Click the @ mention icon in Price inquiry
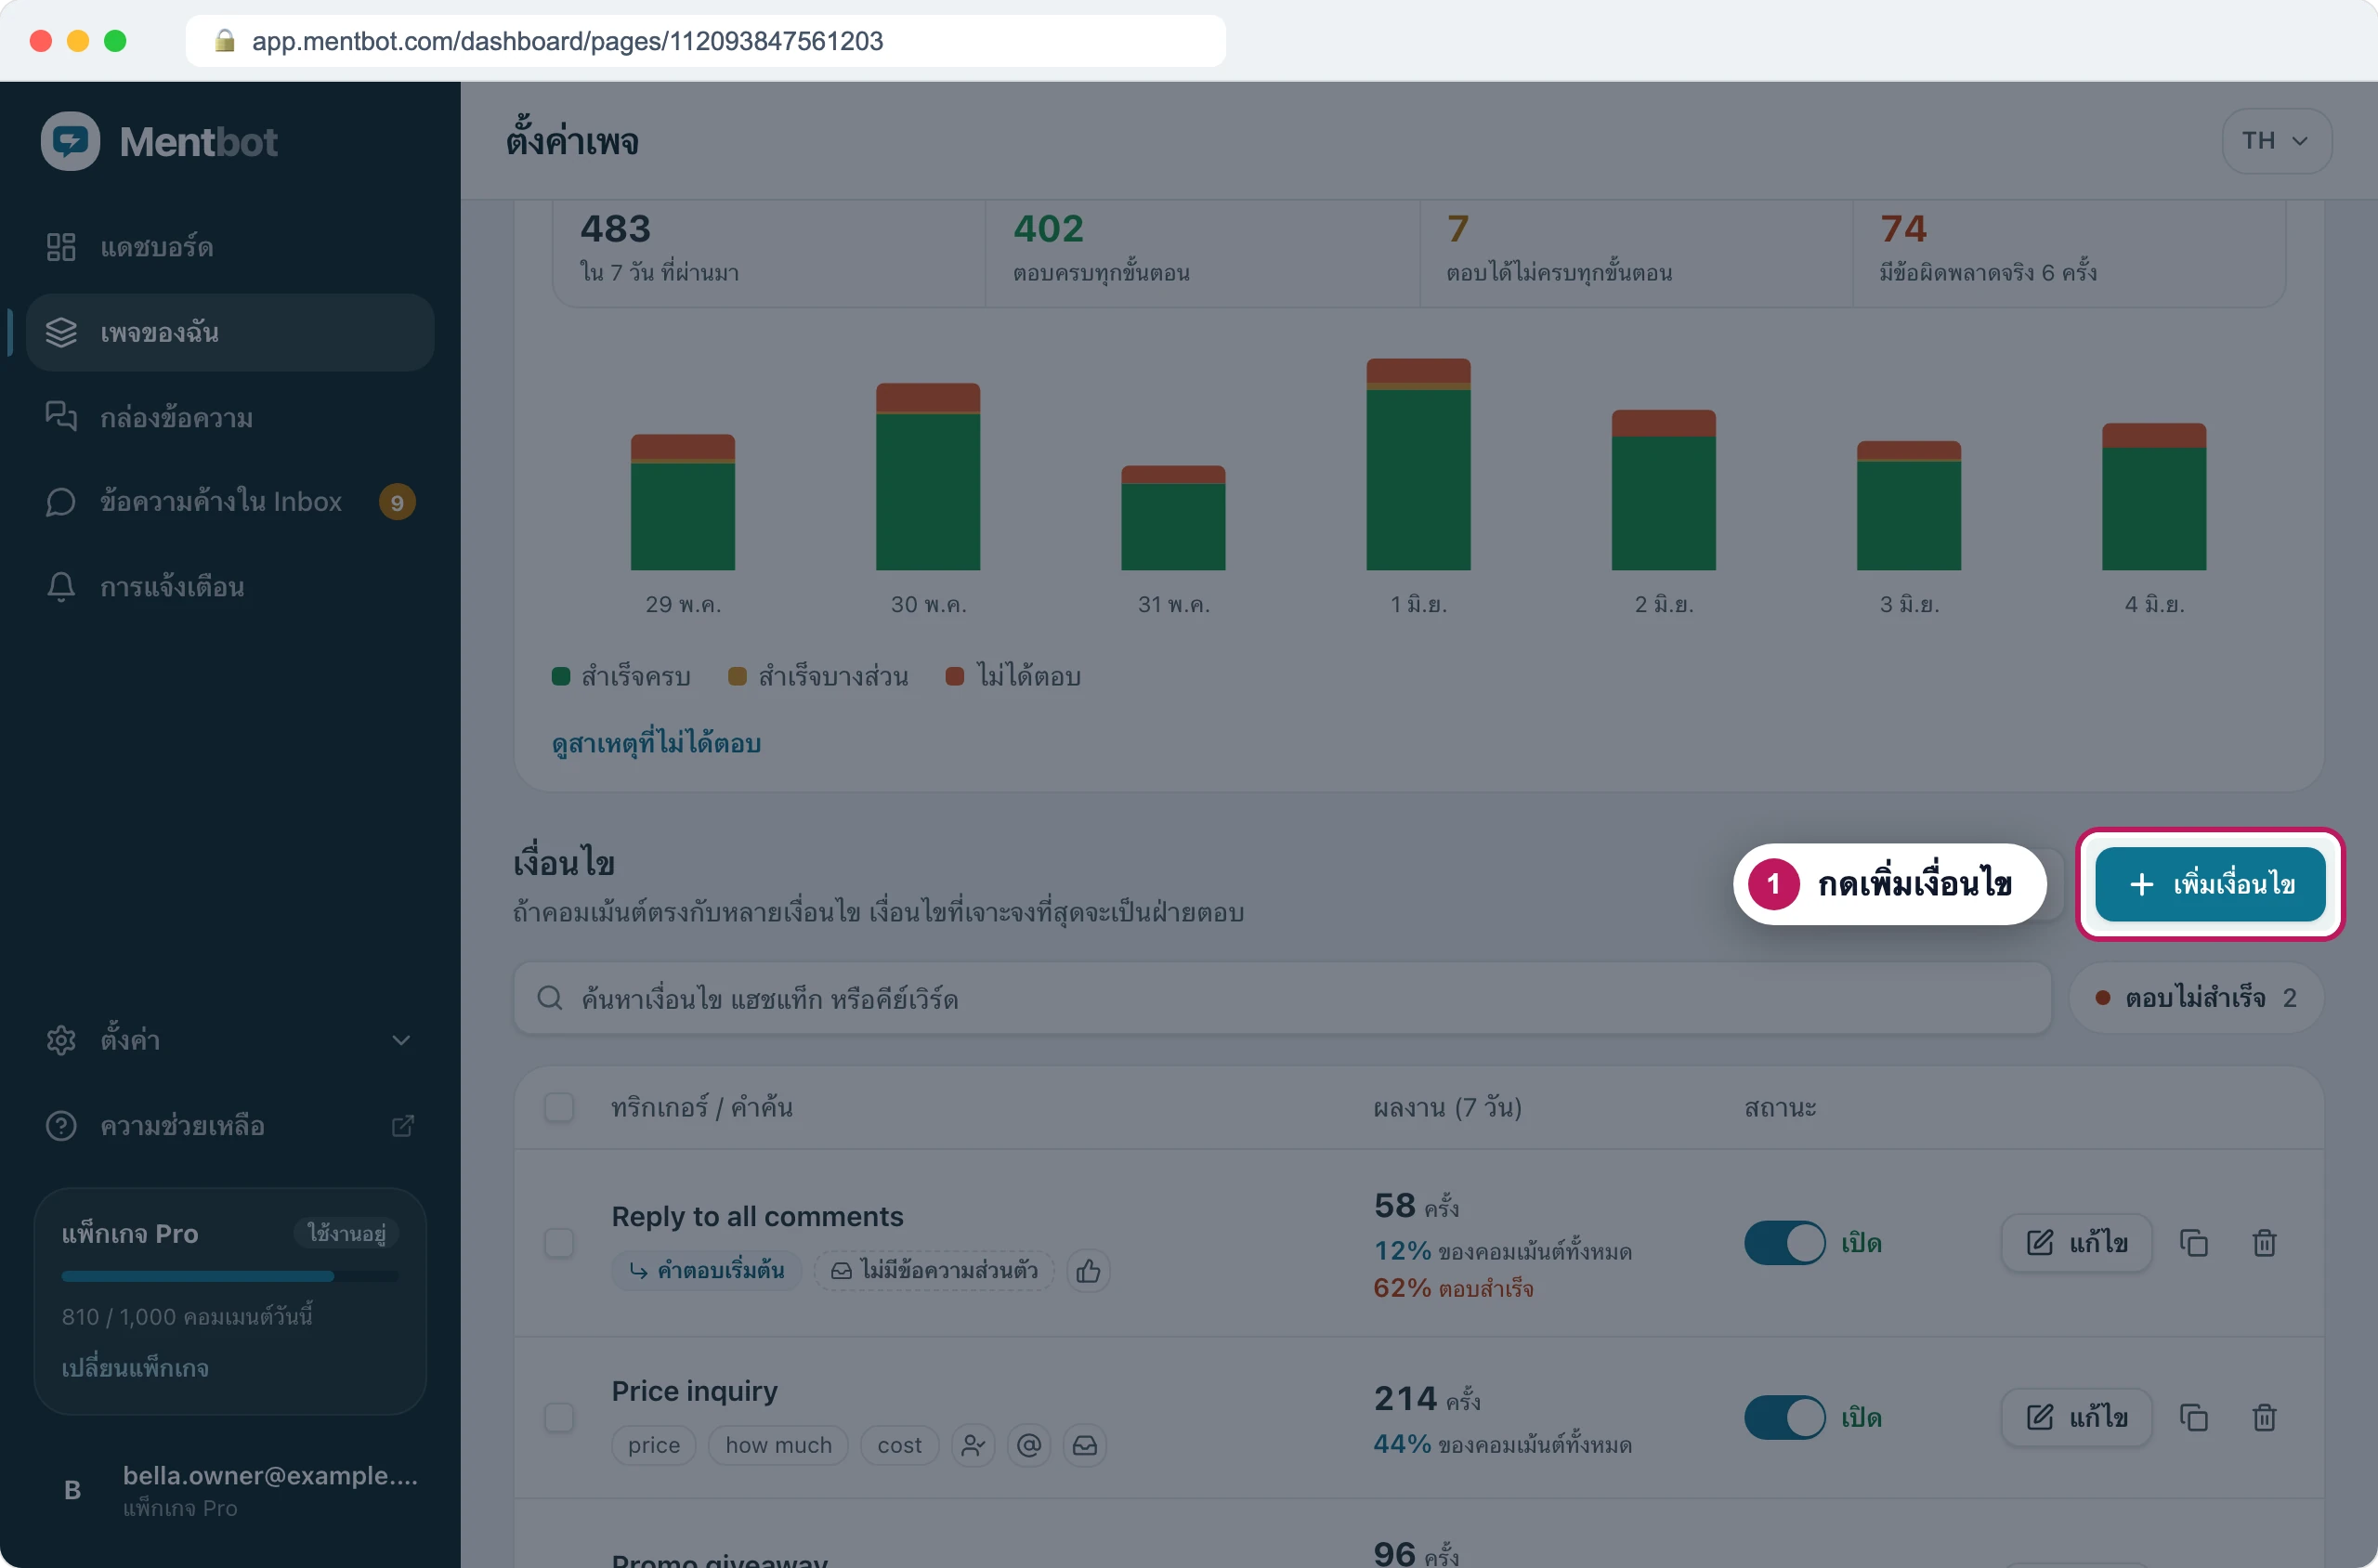Image resolution: width=2378 pixels, height=1568 pixels. (x=1029, y=1445)
